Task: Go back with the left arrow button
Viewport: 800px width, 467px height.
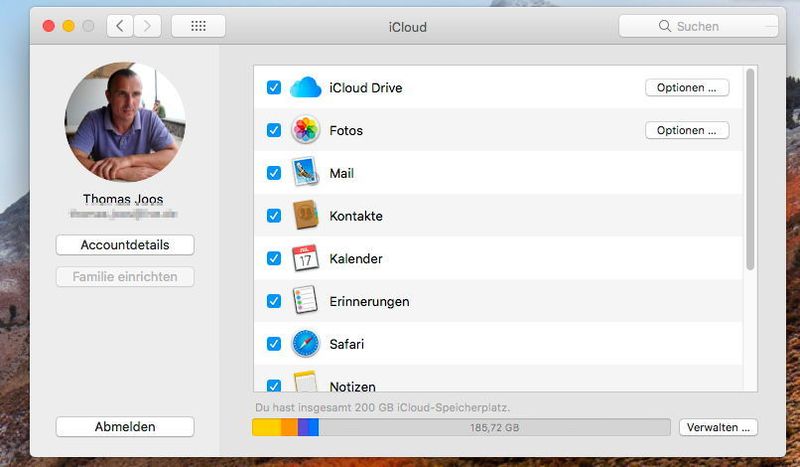Action: (120, 26)
